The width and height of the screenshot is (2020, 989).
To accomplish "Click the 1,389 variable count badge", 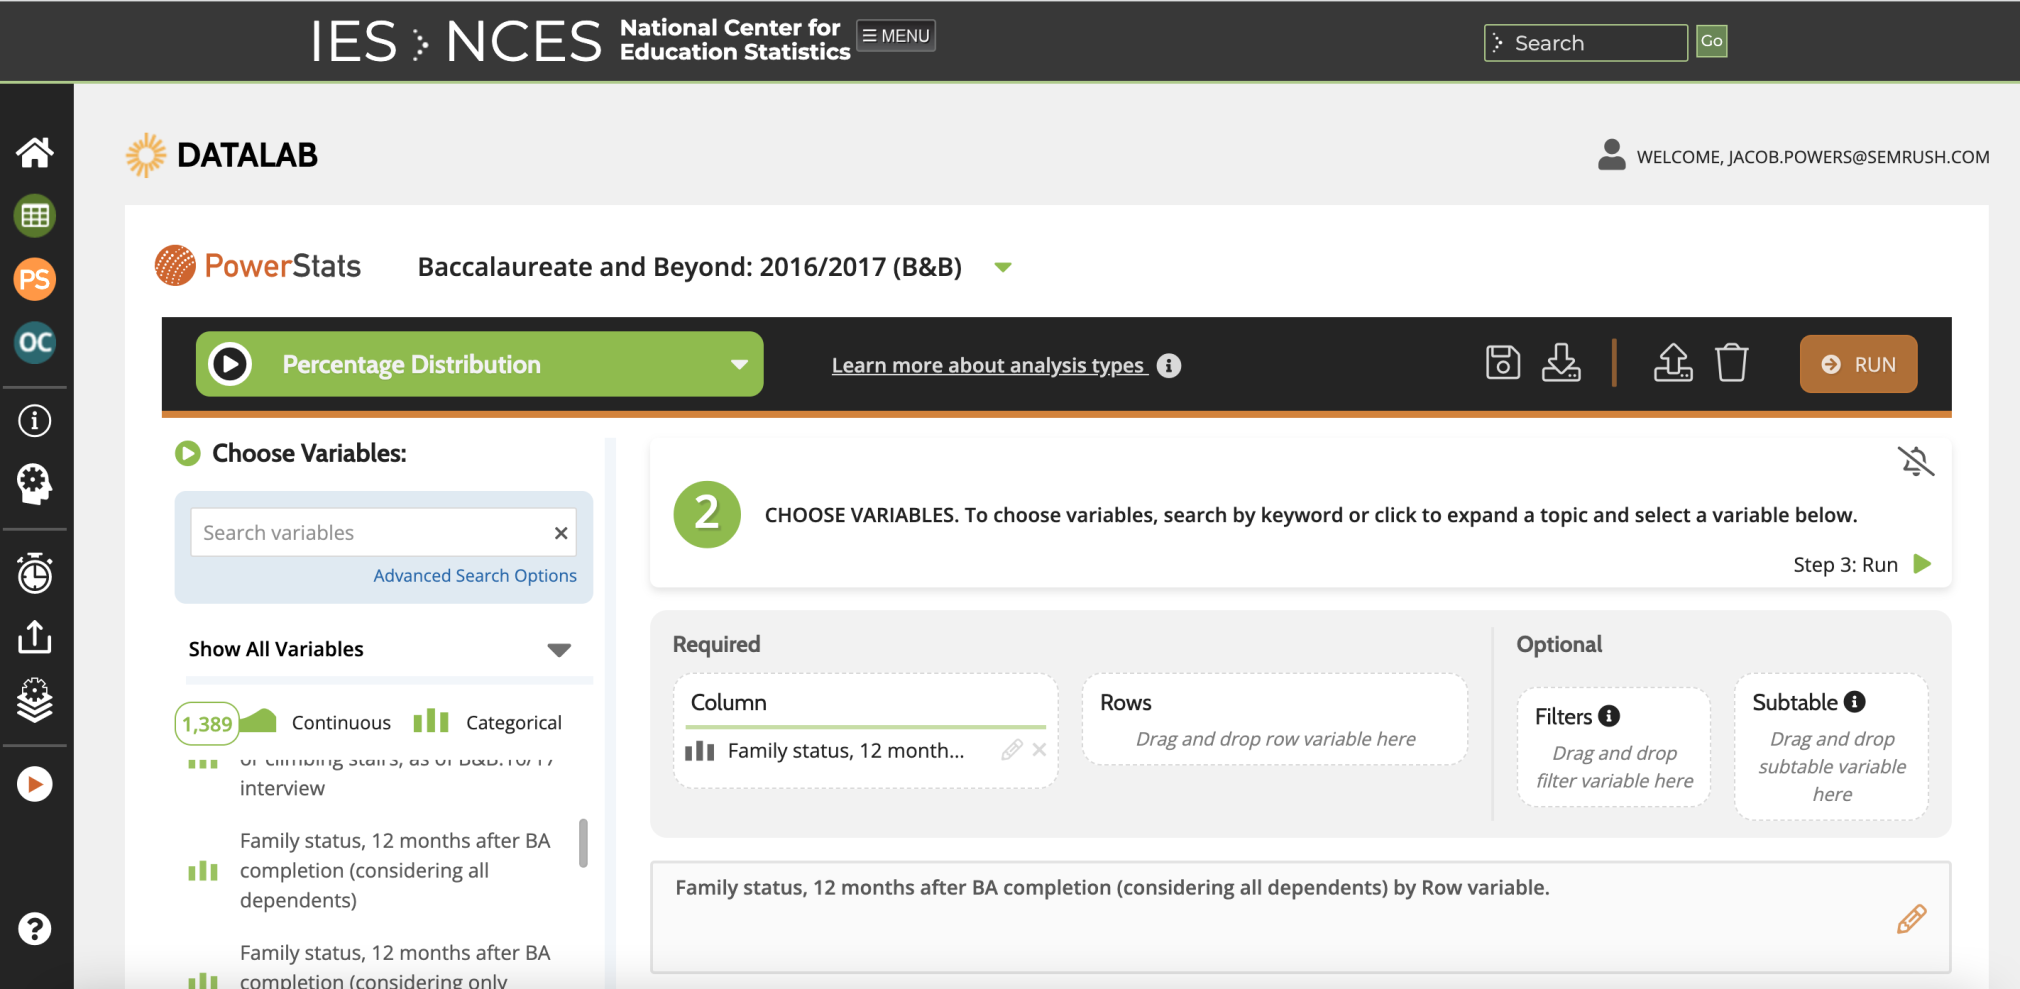I will [x=207, y=723].
